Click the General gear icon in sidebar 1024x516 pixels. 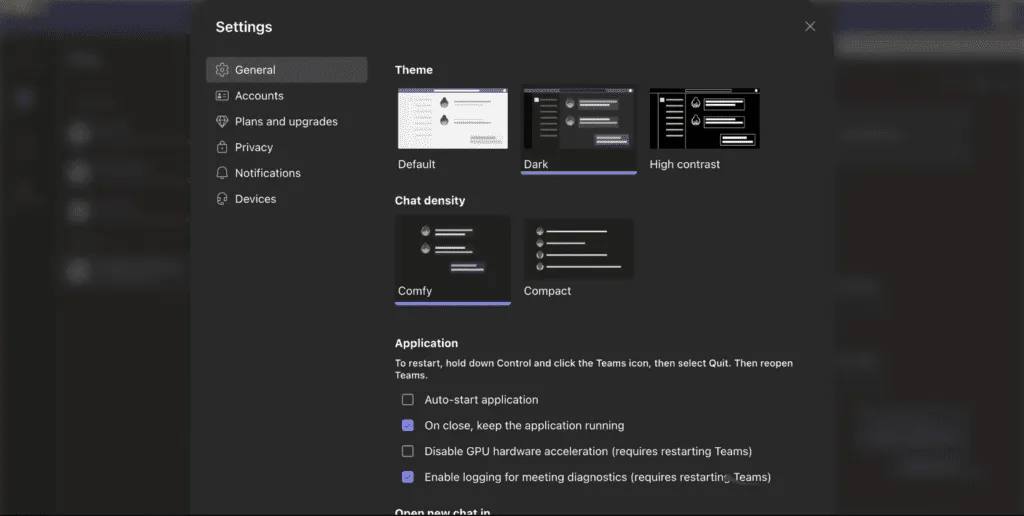pyautogui.click(x=222, y=70)
